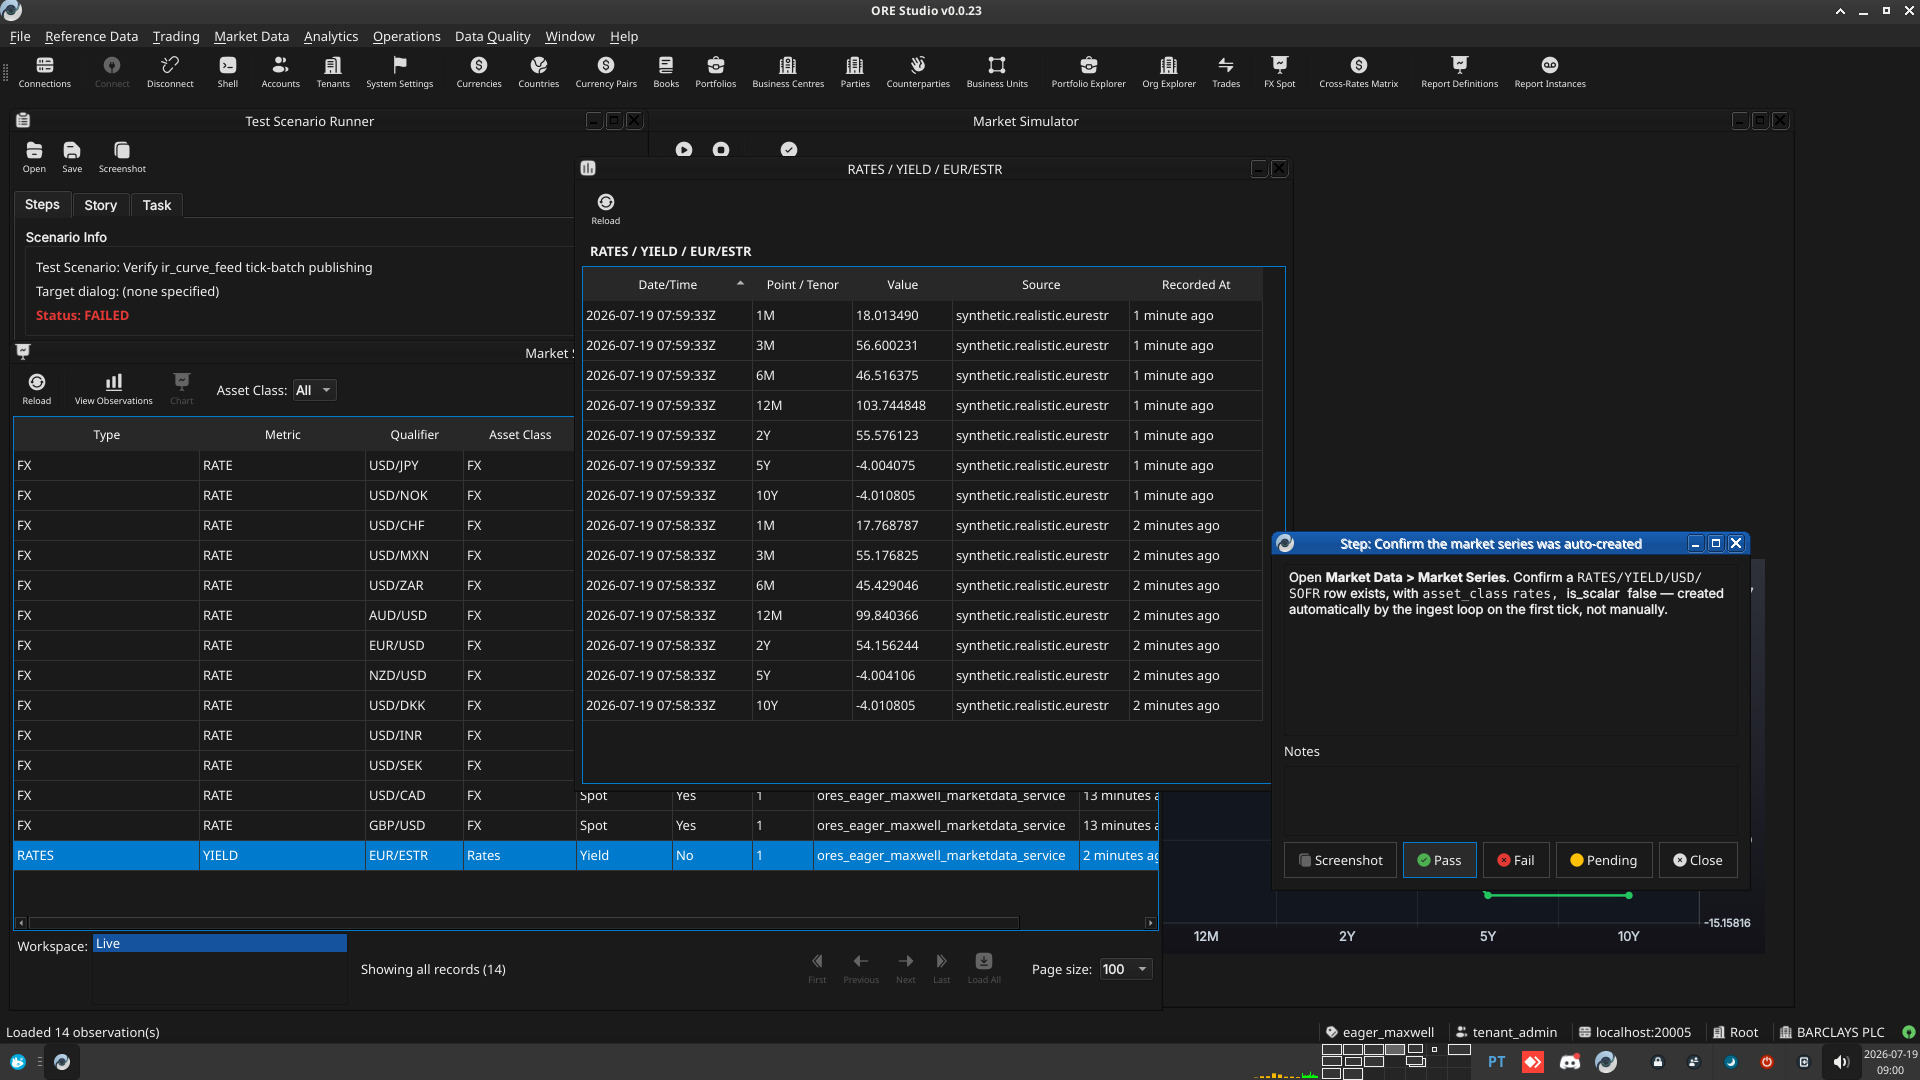Viewport: 1920px width, 1080px height.
Task: Open Accounts from the toolbar
Action: pyautogui.click(x=280, y=71)
